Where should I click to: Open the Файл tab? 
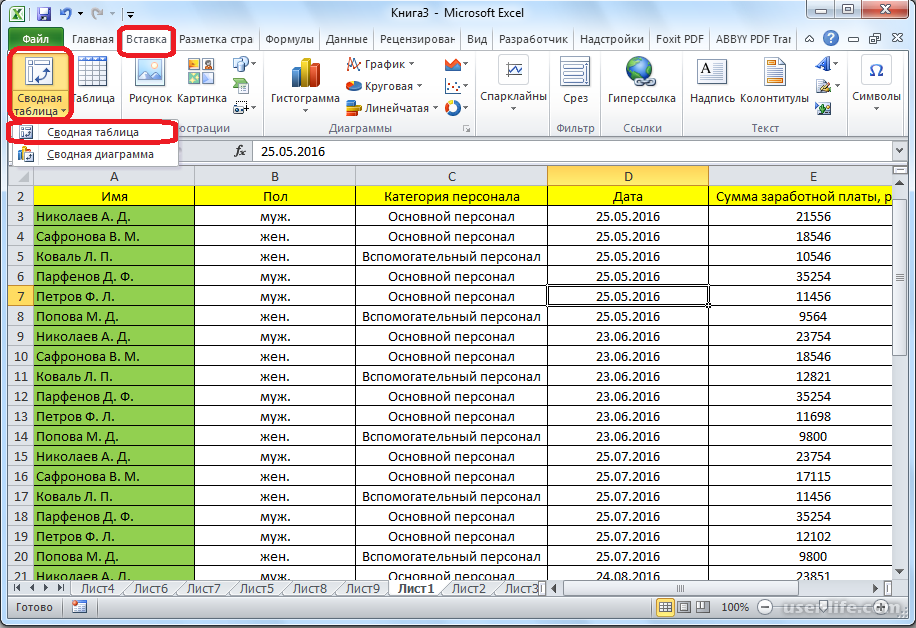(x=36, y=39)
